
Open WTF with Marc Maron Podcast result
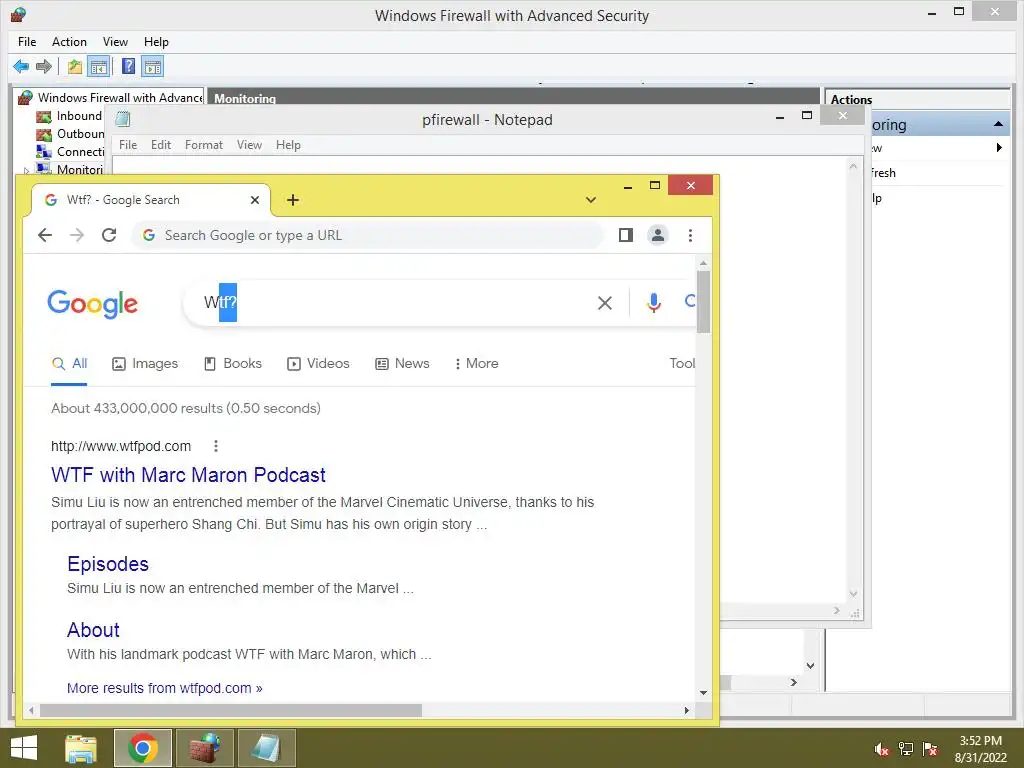pos(188,475)
